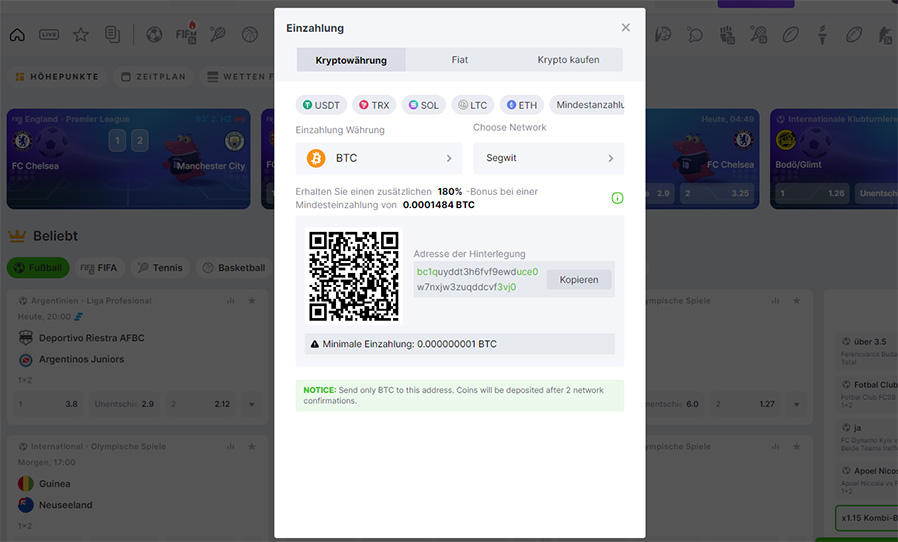Switch to Fiat tab
The height and width of the screenshot is (542, 898).
459,60
